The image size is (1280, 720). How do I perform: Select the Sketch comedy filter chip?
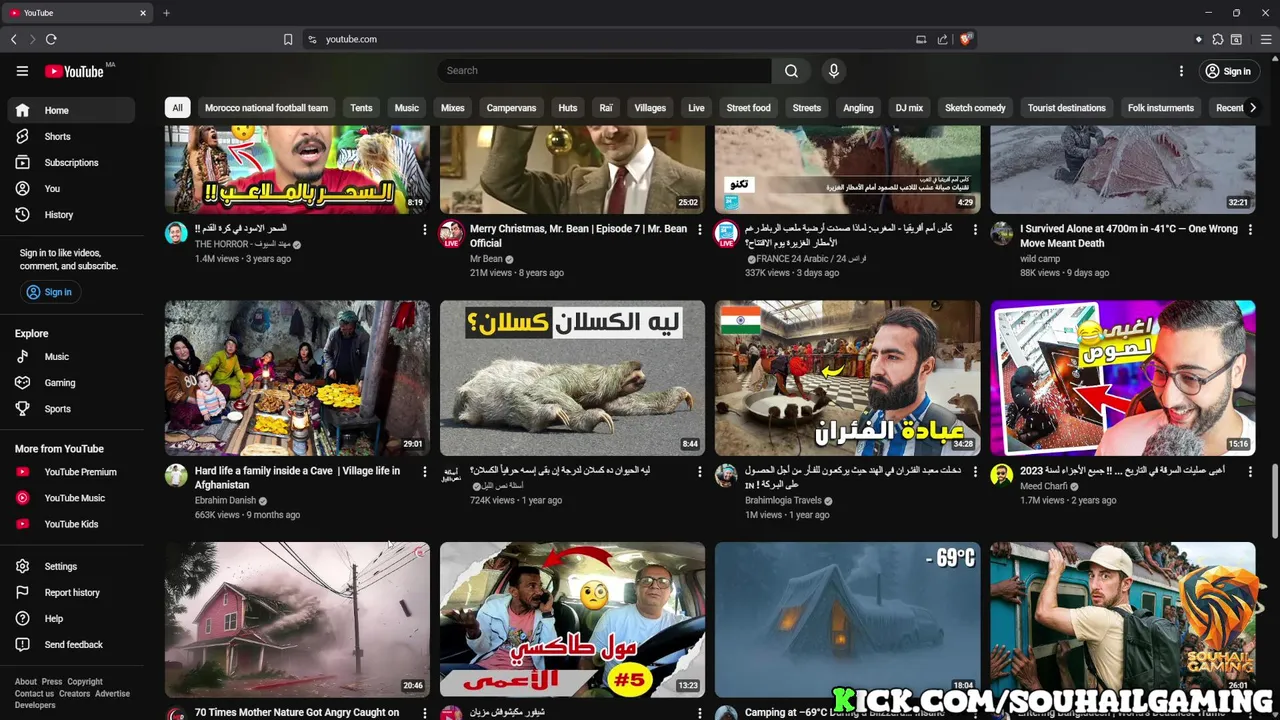pos(975,108)
